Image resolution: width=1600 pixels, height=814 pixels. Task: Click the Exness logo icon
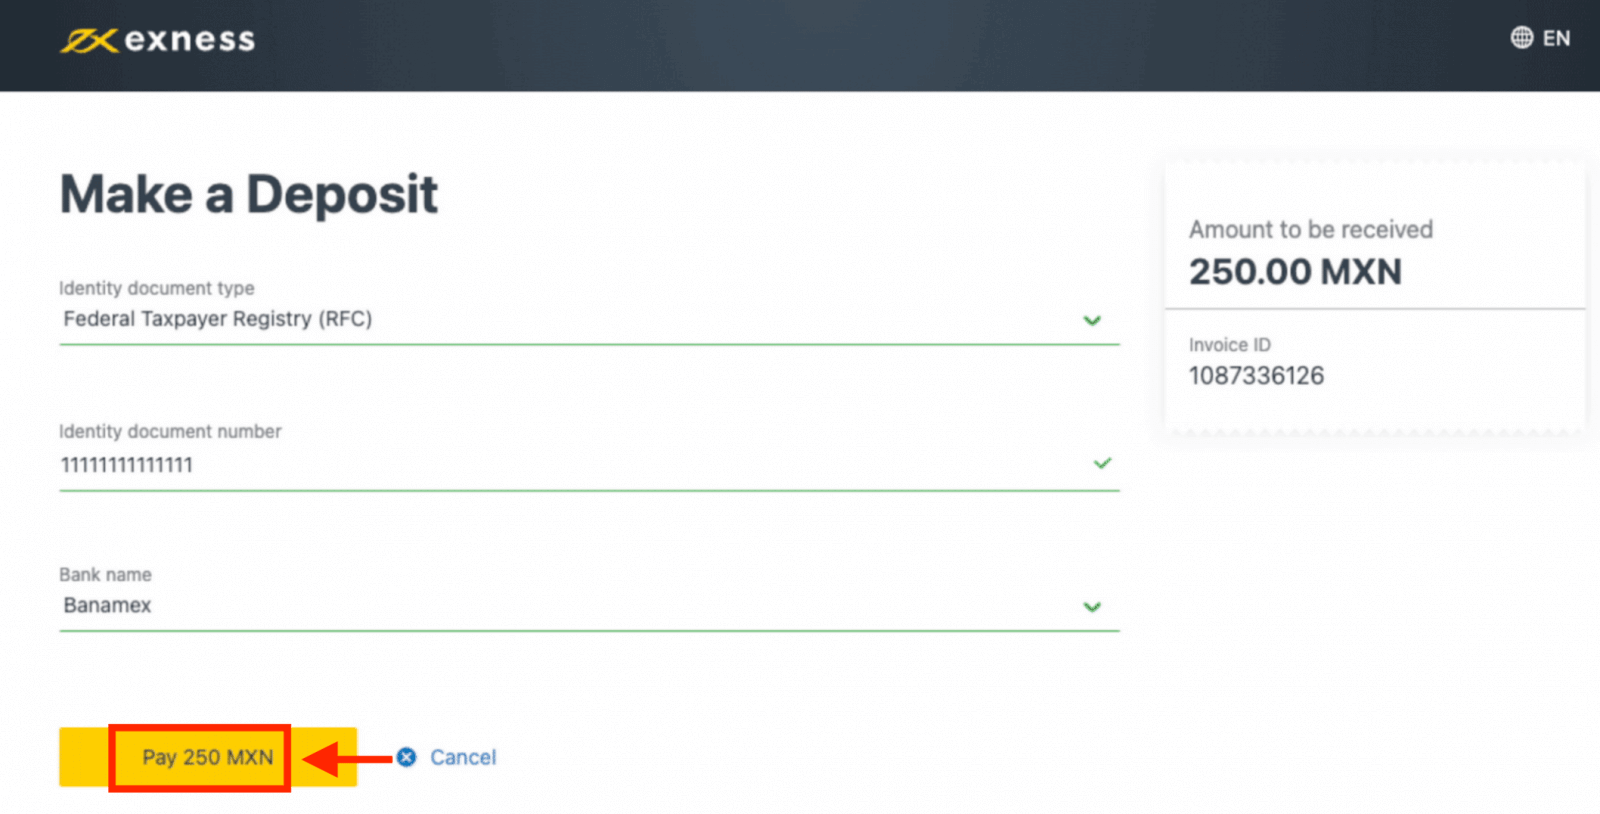pyautogui.click(x=89, y=41)
